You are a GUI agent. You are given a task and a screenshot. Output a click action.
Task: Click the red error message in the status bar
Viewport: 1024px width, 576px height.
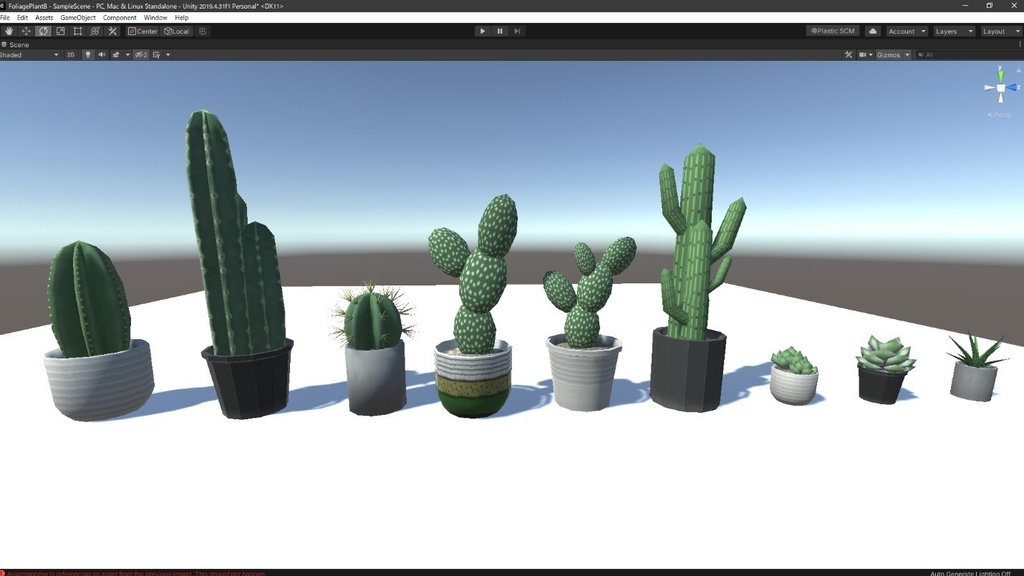point(130,572)
